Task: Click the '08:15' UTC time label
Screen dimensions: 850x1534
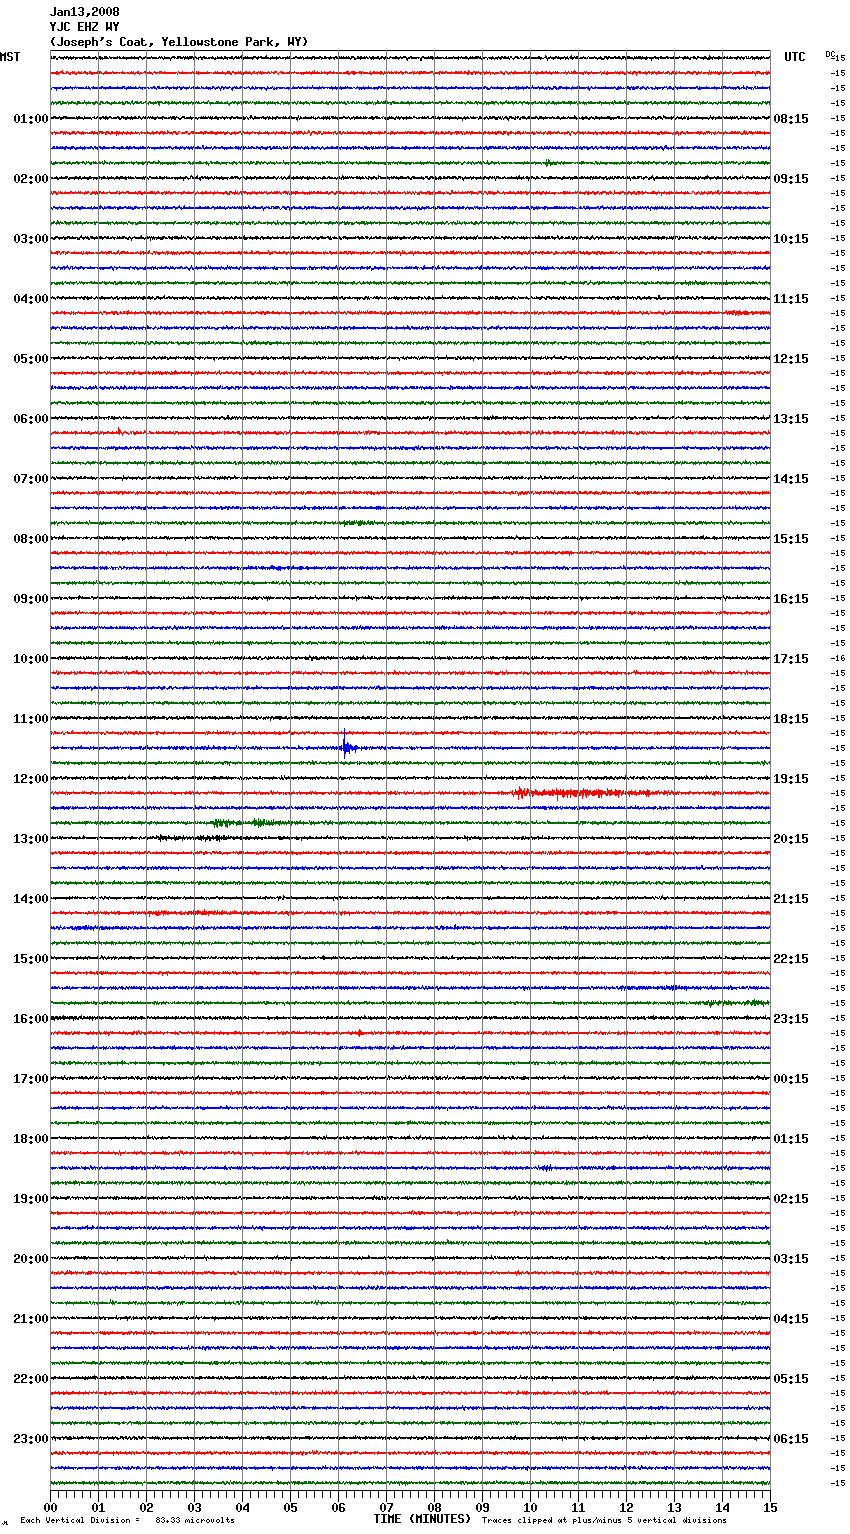Action: (791, 119)
